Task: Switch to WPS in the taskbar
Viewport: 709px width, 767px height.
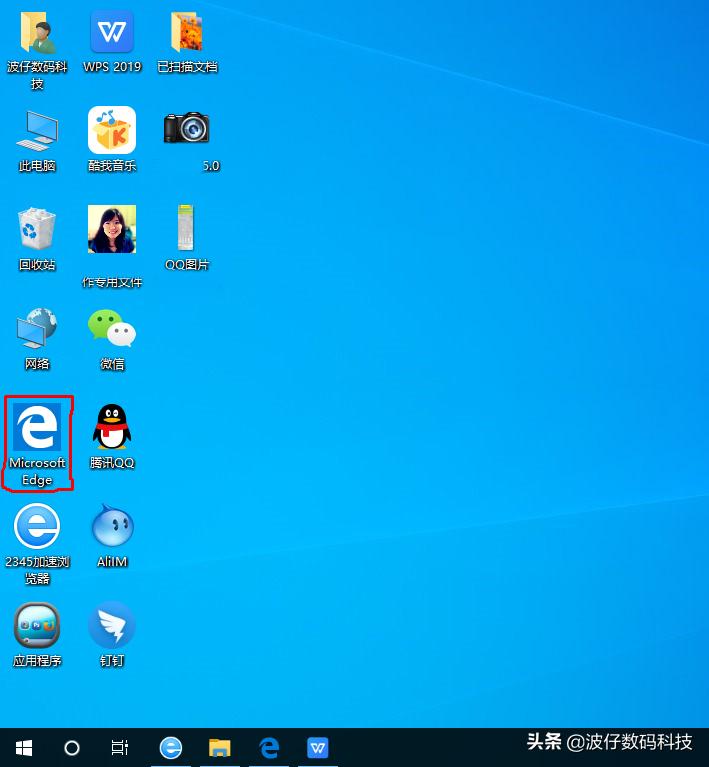Action: 318,747
